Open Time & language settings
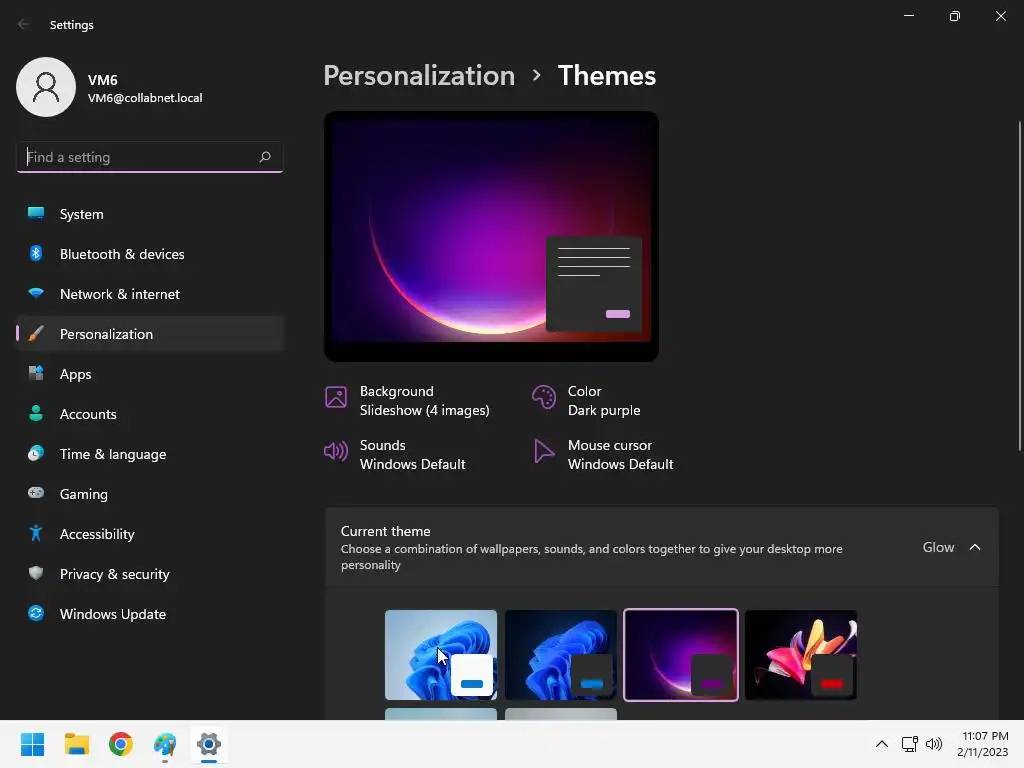This screenshot has width=1024, height=768. 150,454
